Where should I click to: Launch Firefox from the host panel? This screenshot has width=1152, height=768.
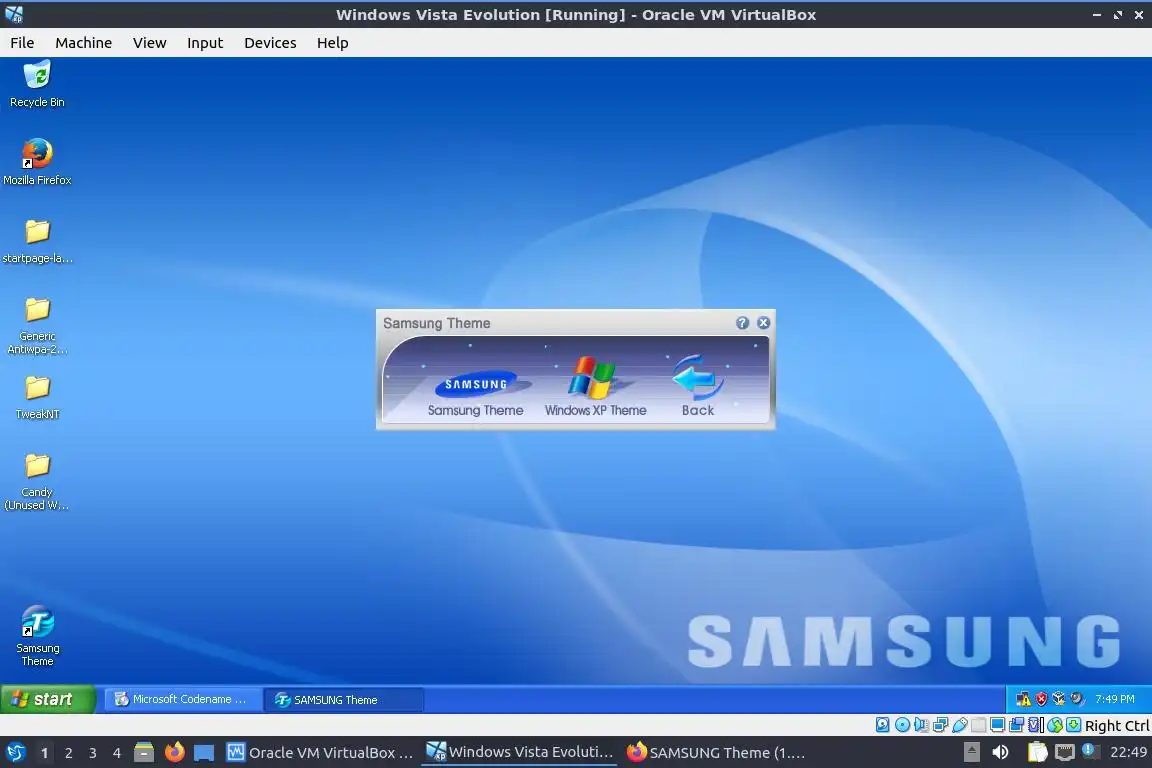174,752
